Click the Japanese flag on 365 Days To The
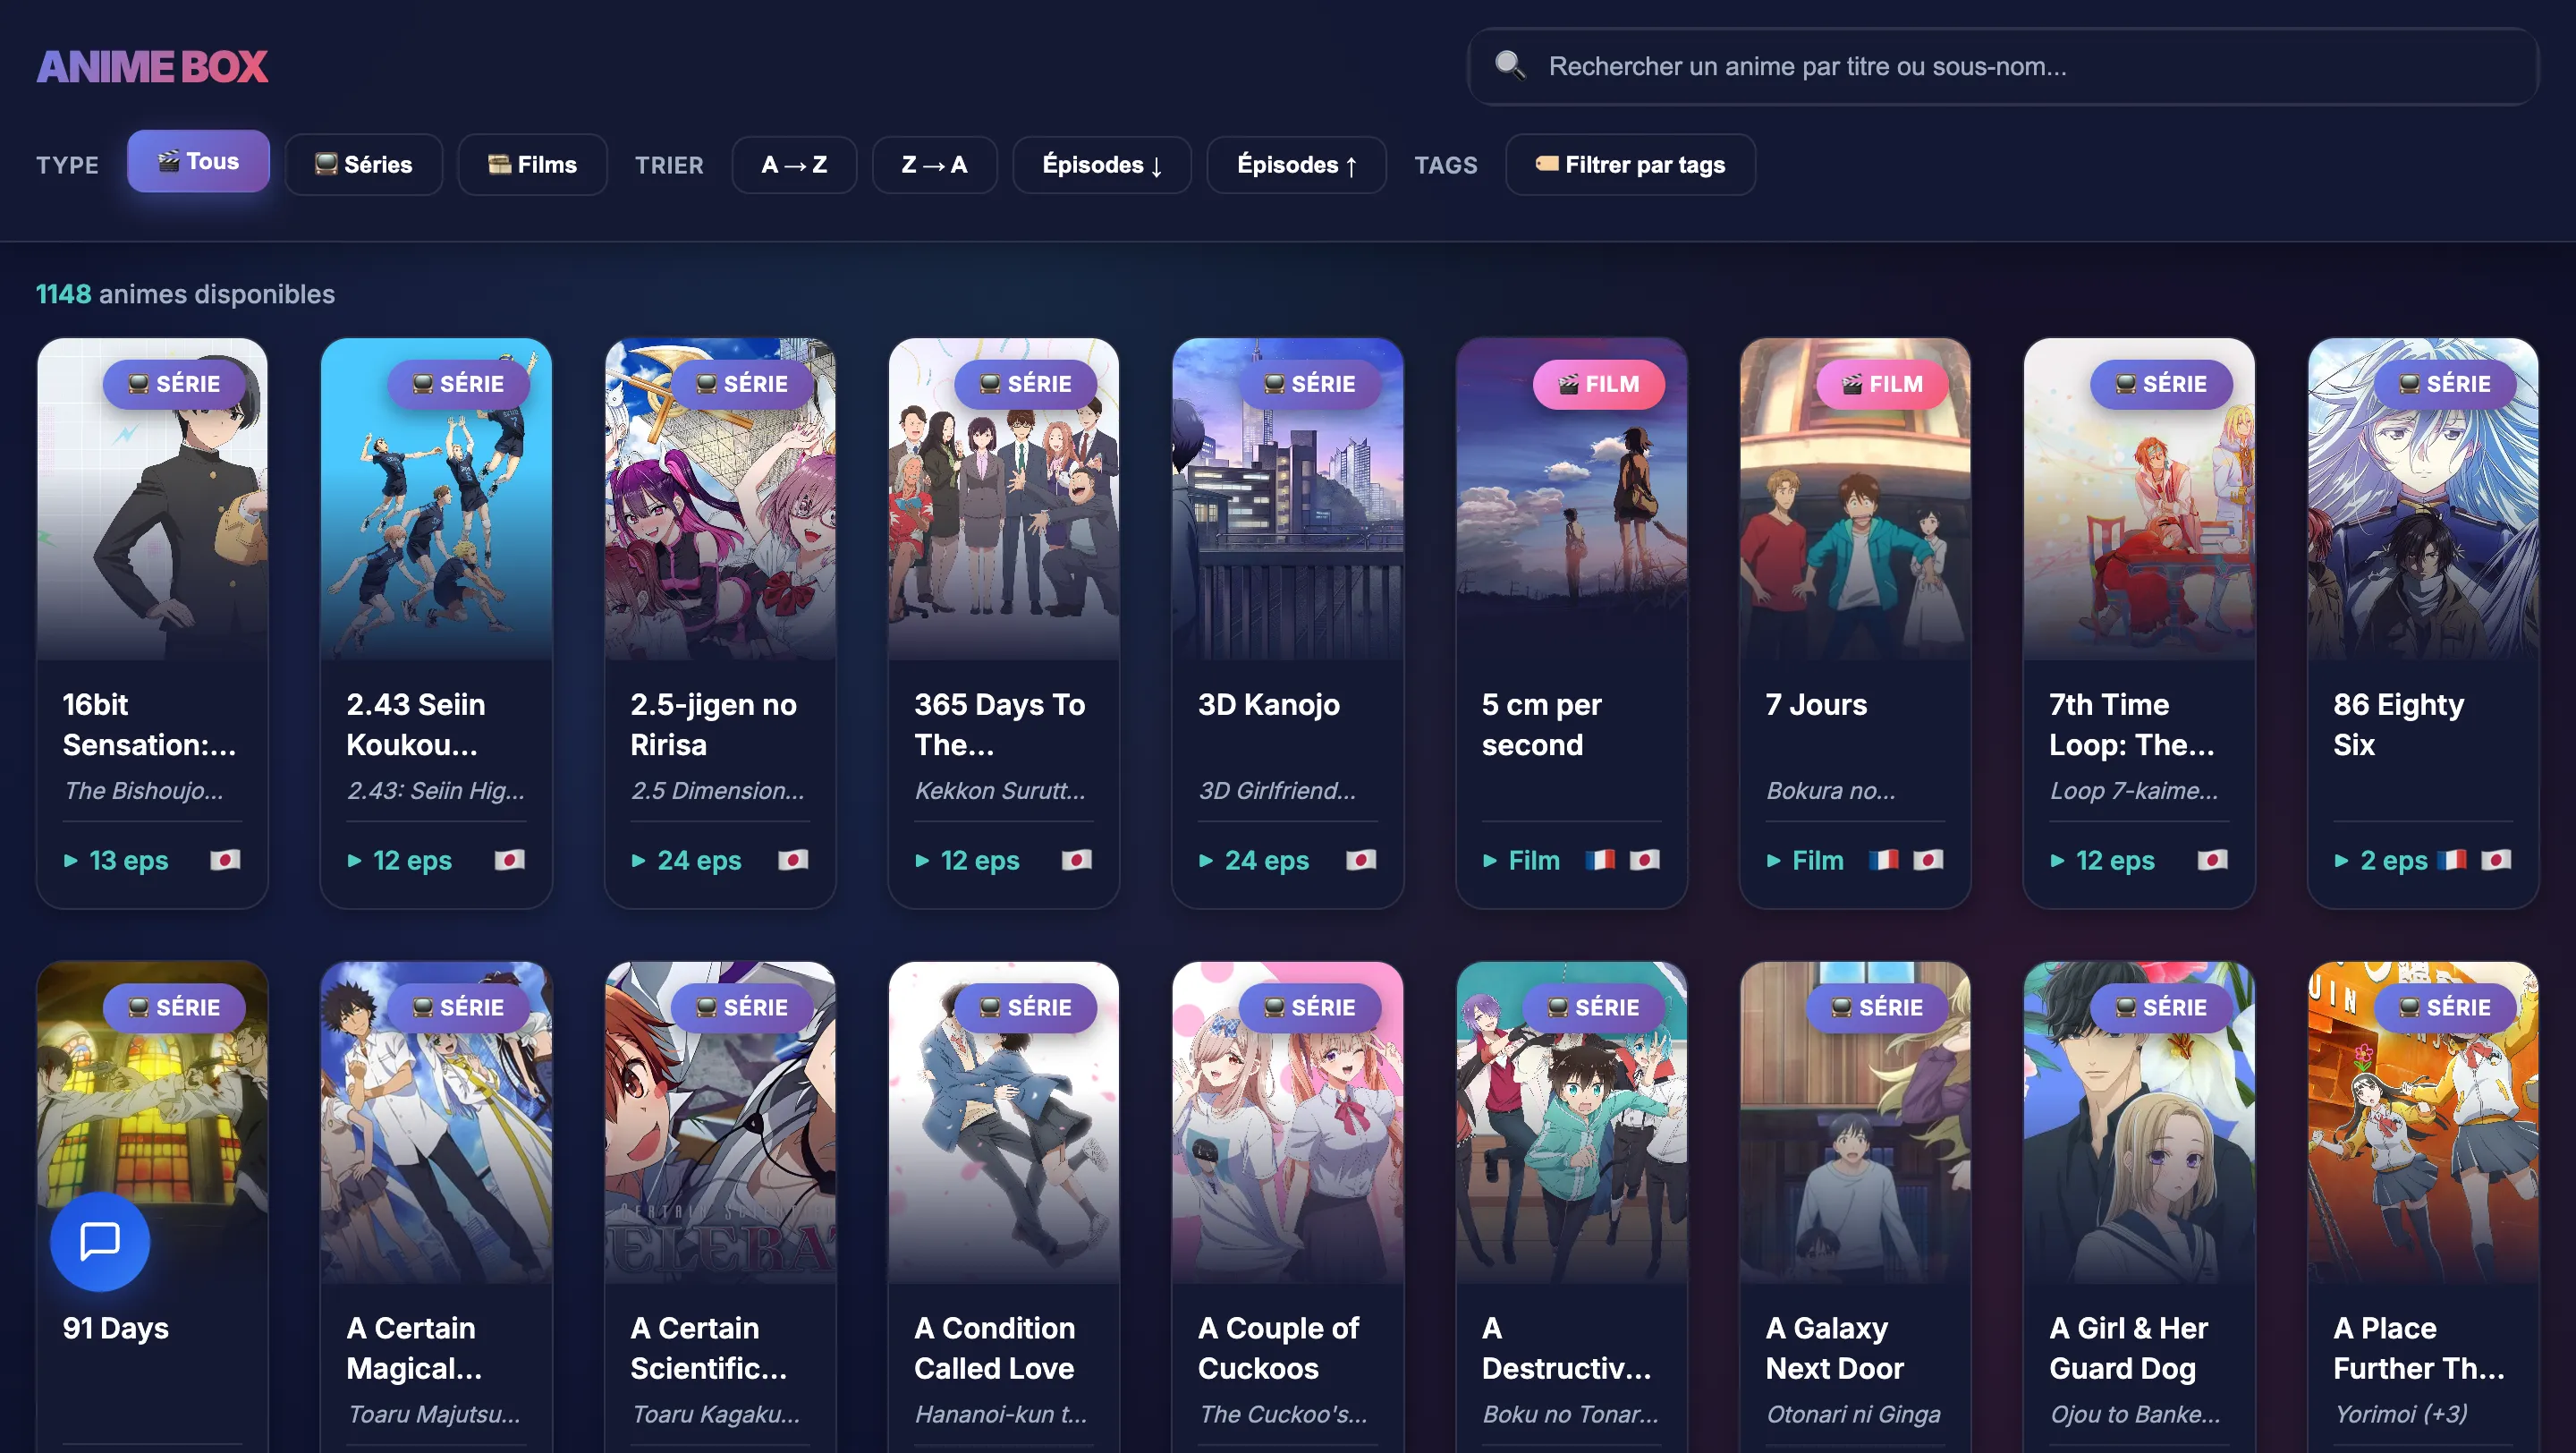This screenshot has width=2576, height=1453. click(1077, 860)
